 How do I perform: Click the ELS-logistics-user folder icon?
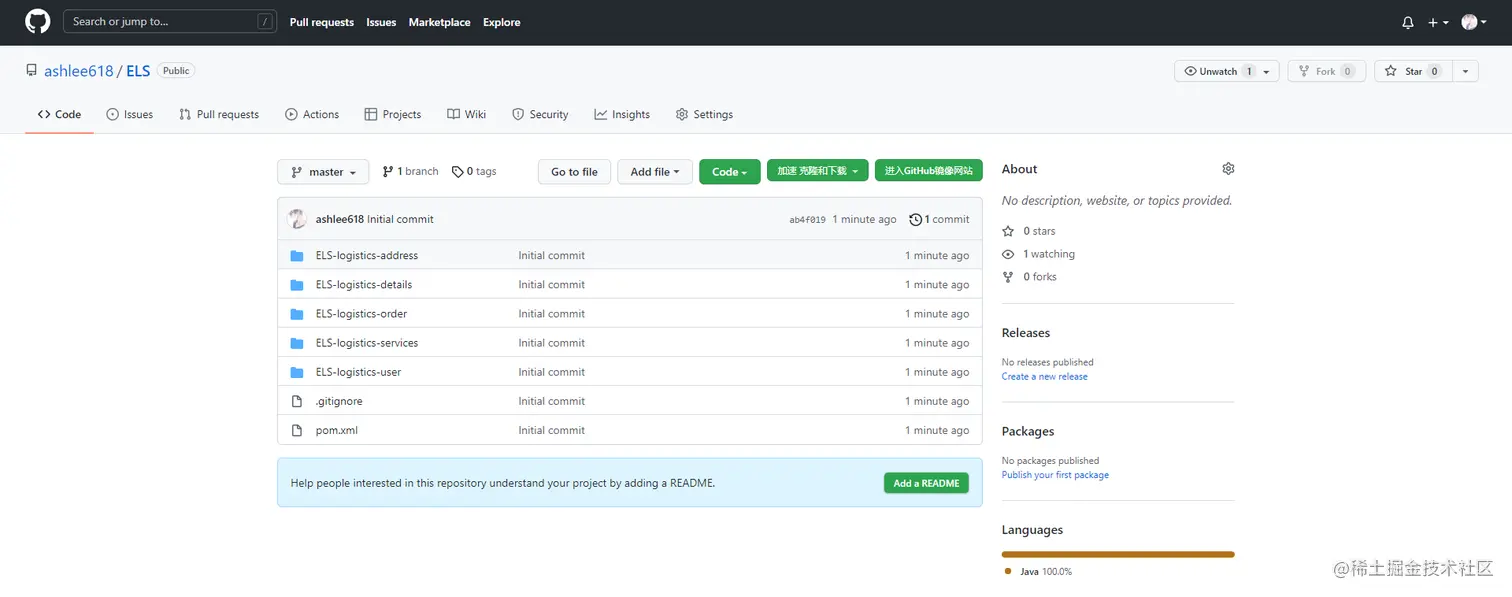tap(296, 372)
